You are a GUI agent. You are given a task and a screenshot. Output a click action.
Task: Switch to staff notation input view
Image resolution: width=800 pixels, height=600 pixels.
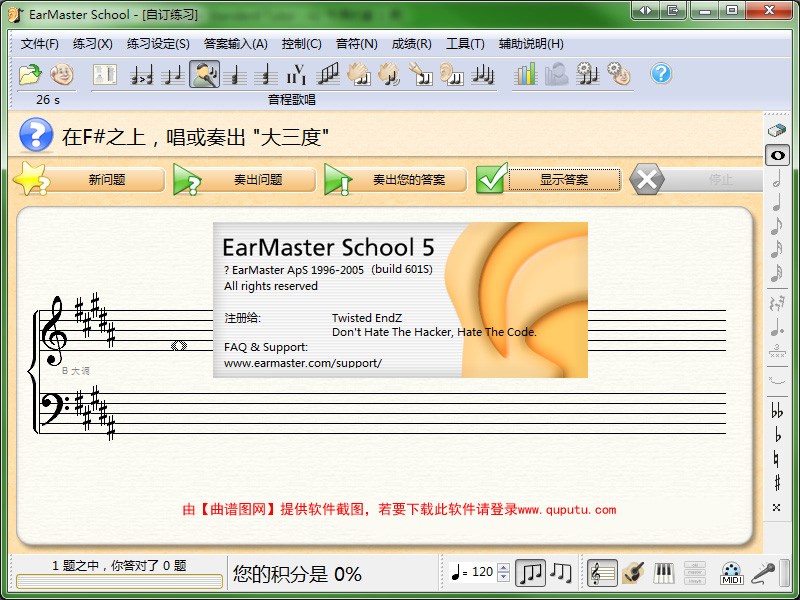602,573
